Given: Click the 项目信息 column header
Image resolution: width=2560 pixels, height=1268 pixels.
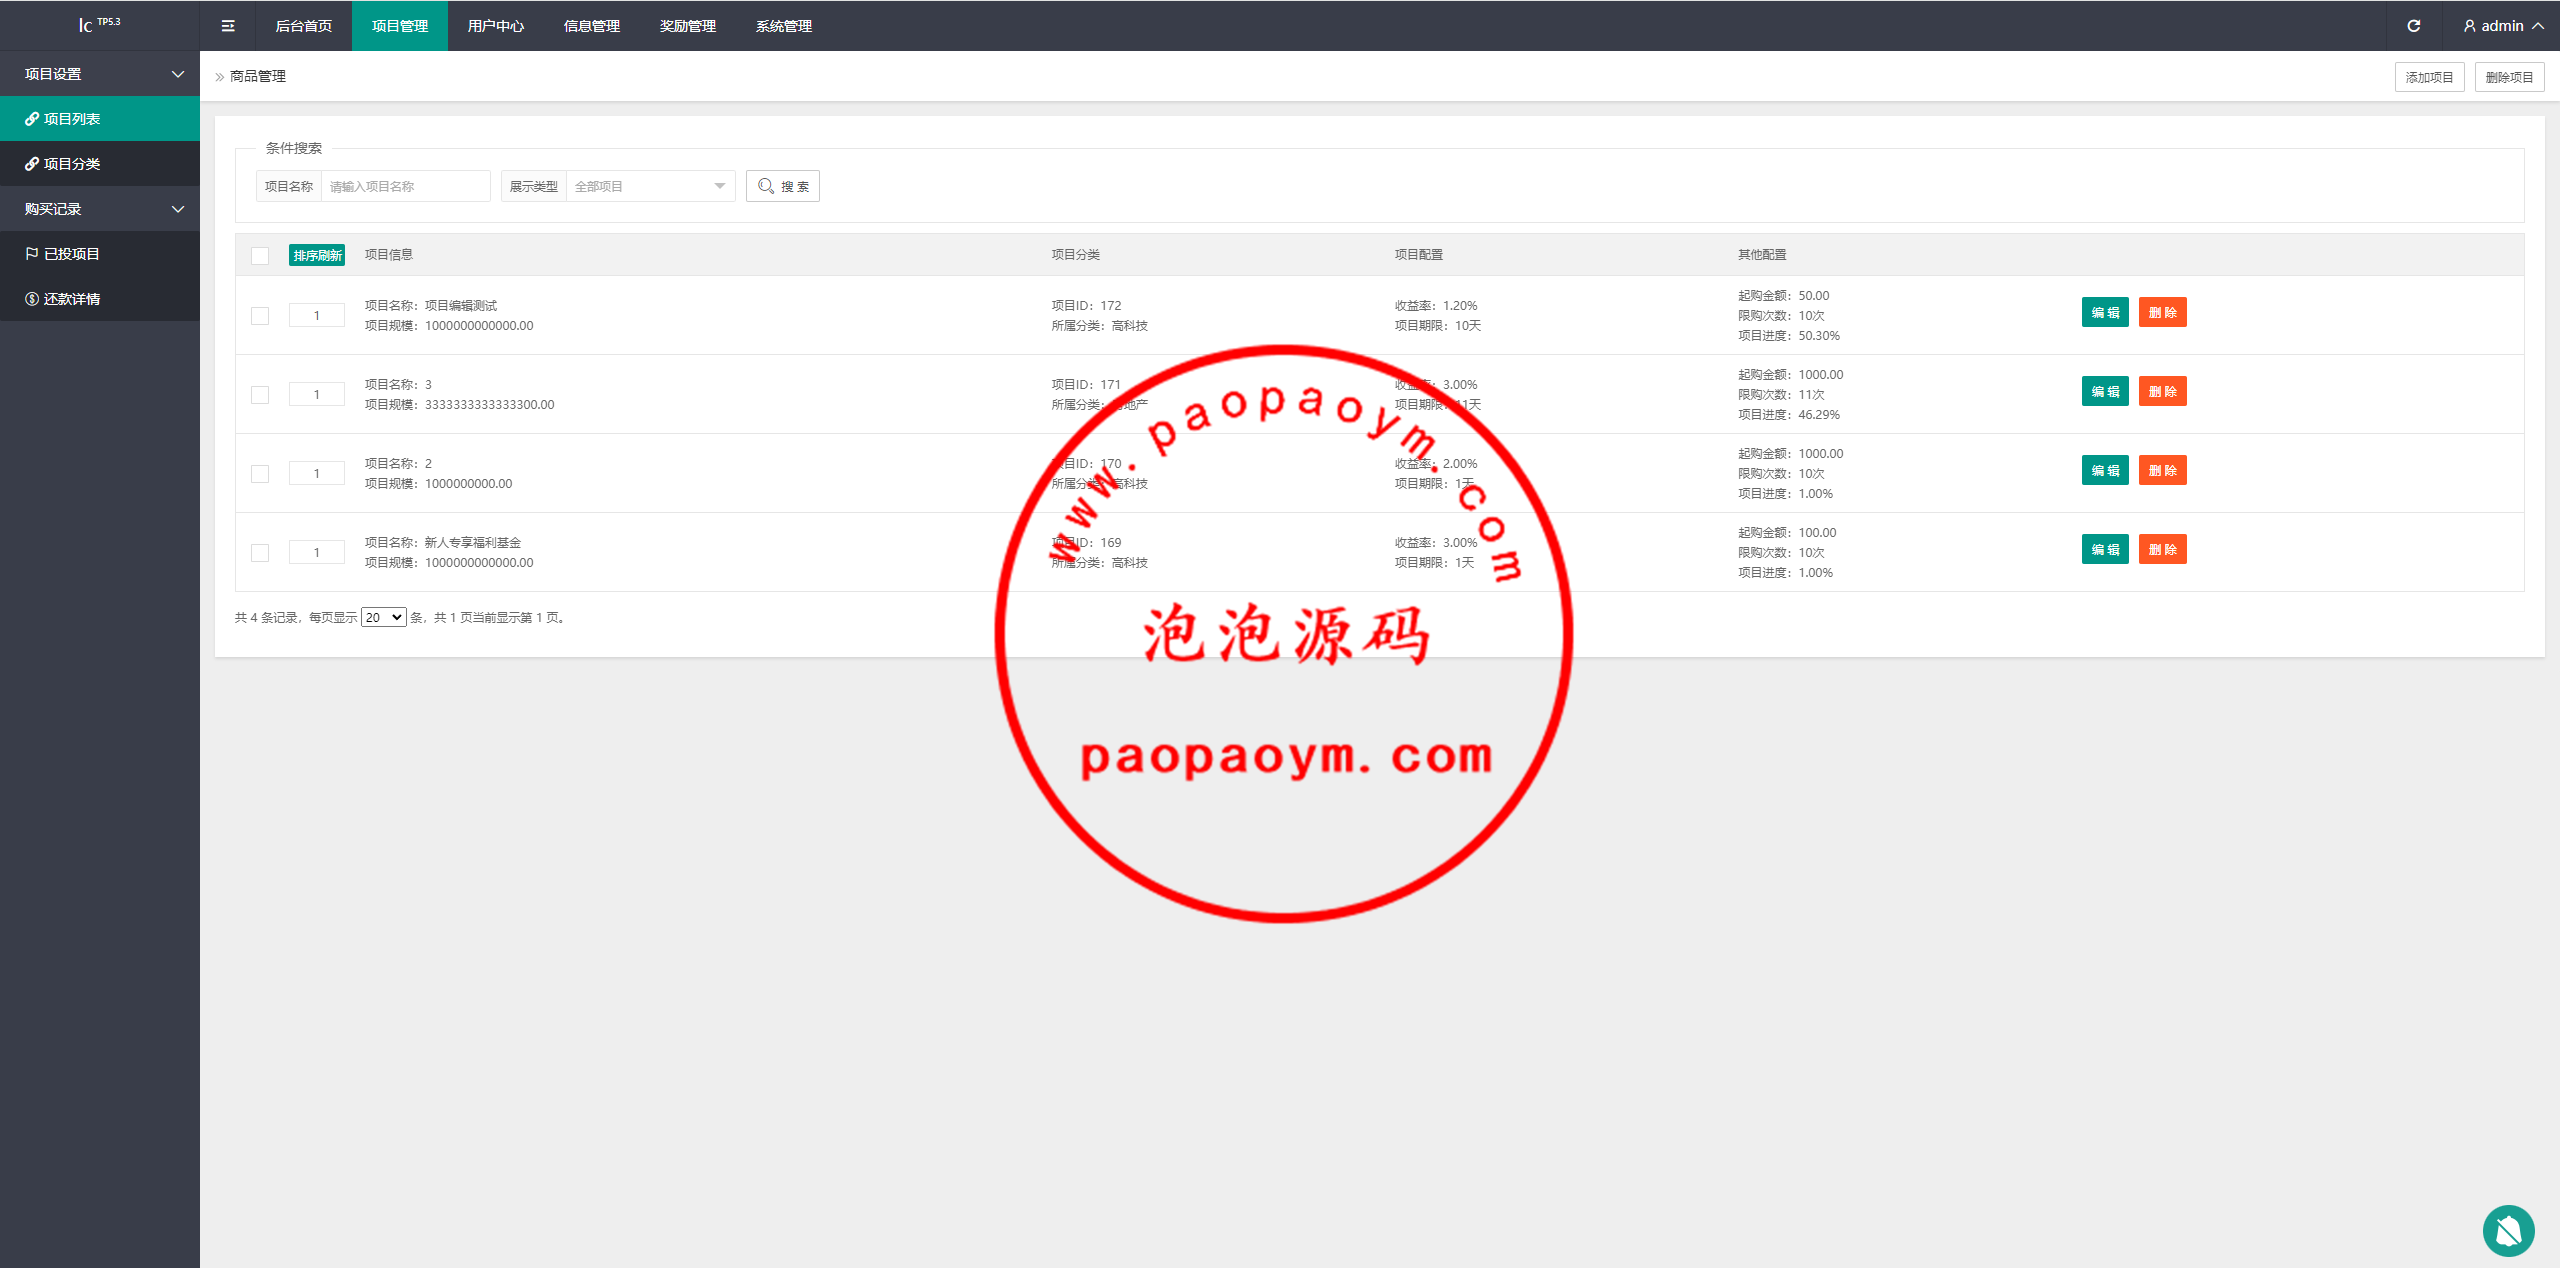Looking at the screenshot, I should click(389, 255).
